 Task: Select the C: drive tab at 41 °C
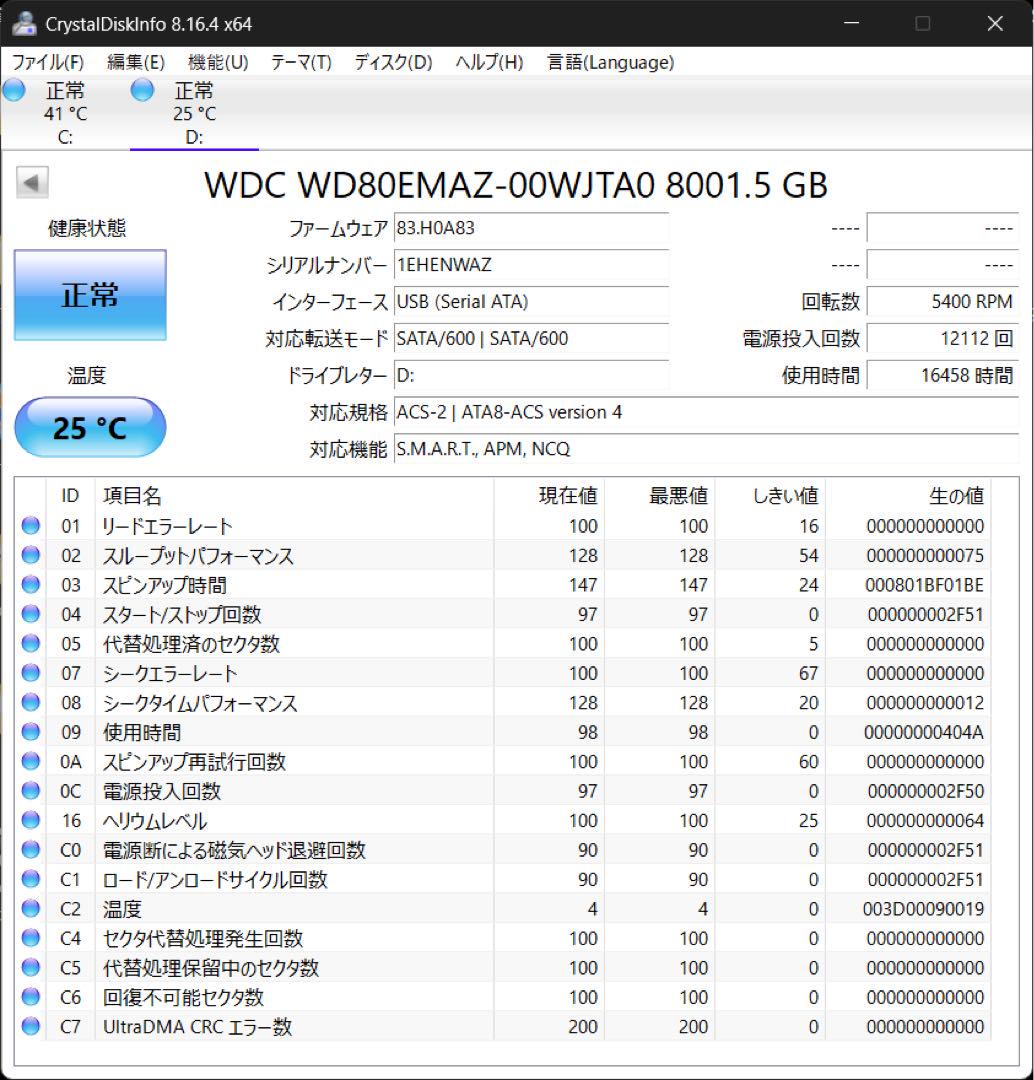pyautogui.click(x=65, y=113)
